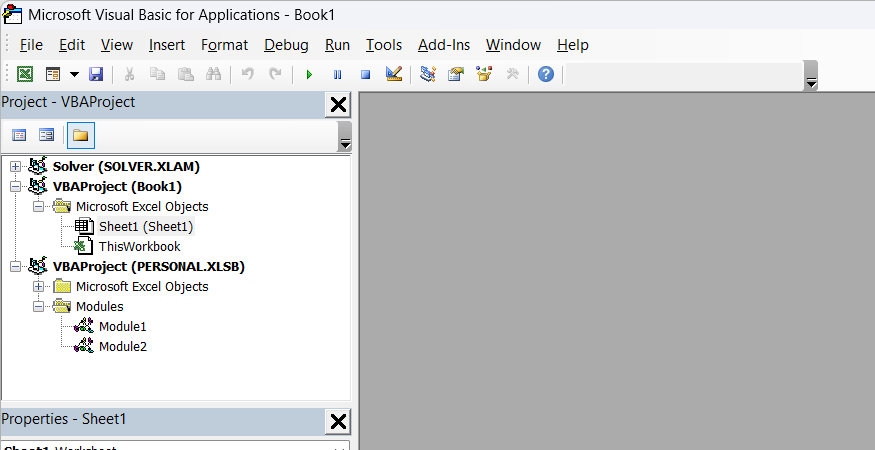Screen dimensions: 875x450
Task: Open the Toolbox icon with hammer and wrench
Action: pyautogui.click(x=512, y=74)
